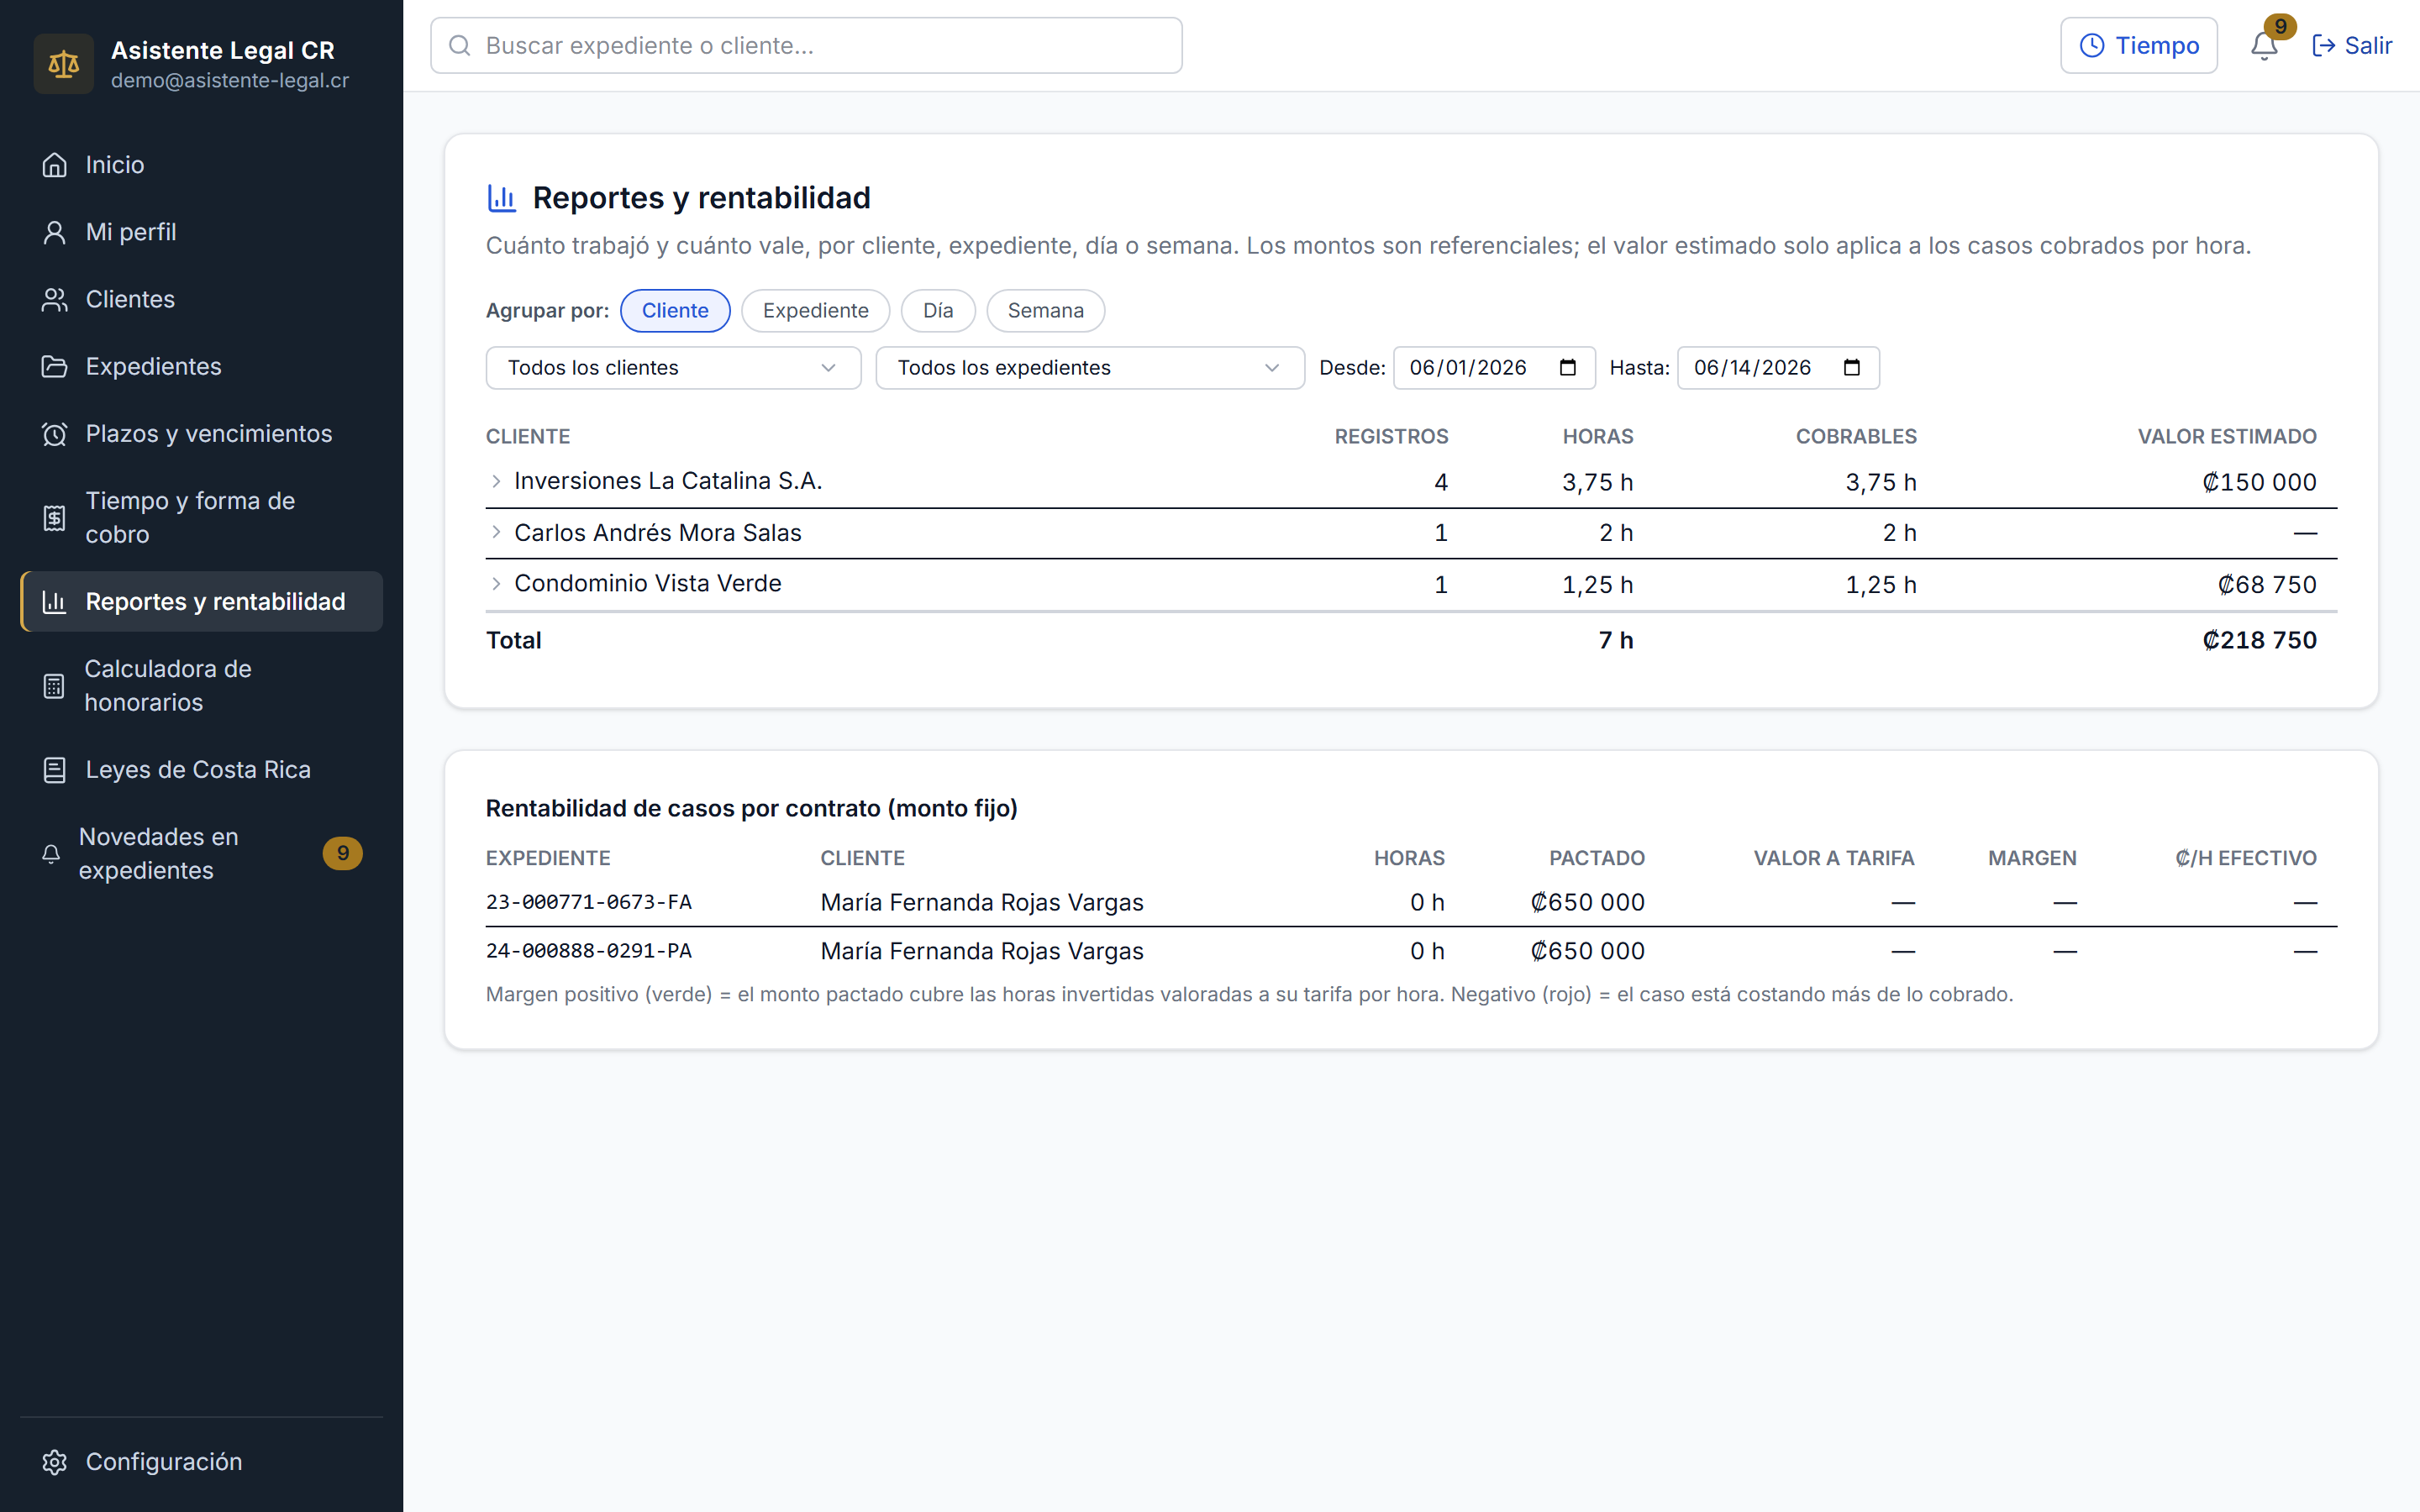Focus the Buscar expediente o cliente search box
Viewport: 2420px width, 1512px height.
pos(806,45)
